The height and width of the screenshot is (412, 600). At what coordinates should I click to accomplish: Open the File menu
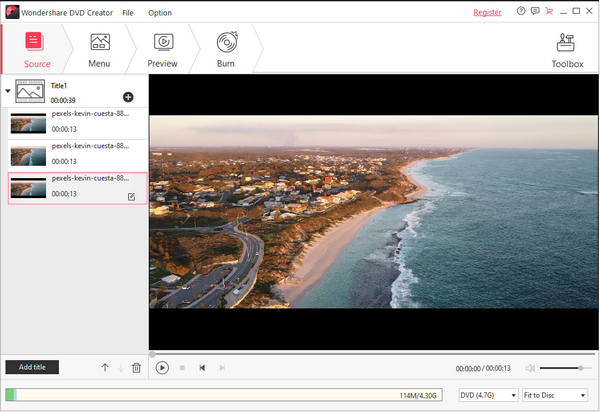tap(128, 13)
